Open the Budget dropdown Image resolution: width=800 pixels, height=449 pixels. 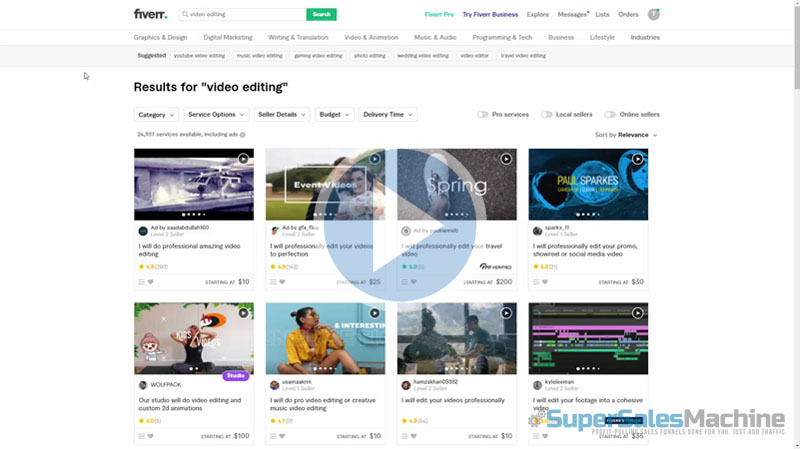pos(334,115)
